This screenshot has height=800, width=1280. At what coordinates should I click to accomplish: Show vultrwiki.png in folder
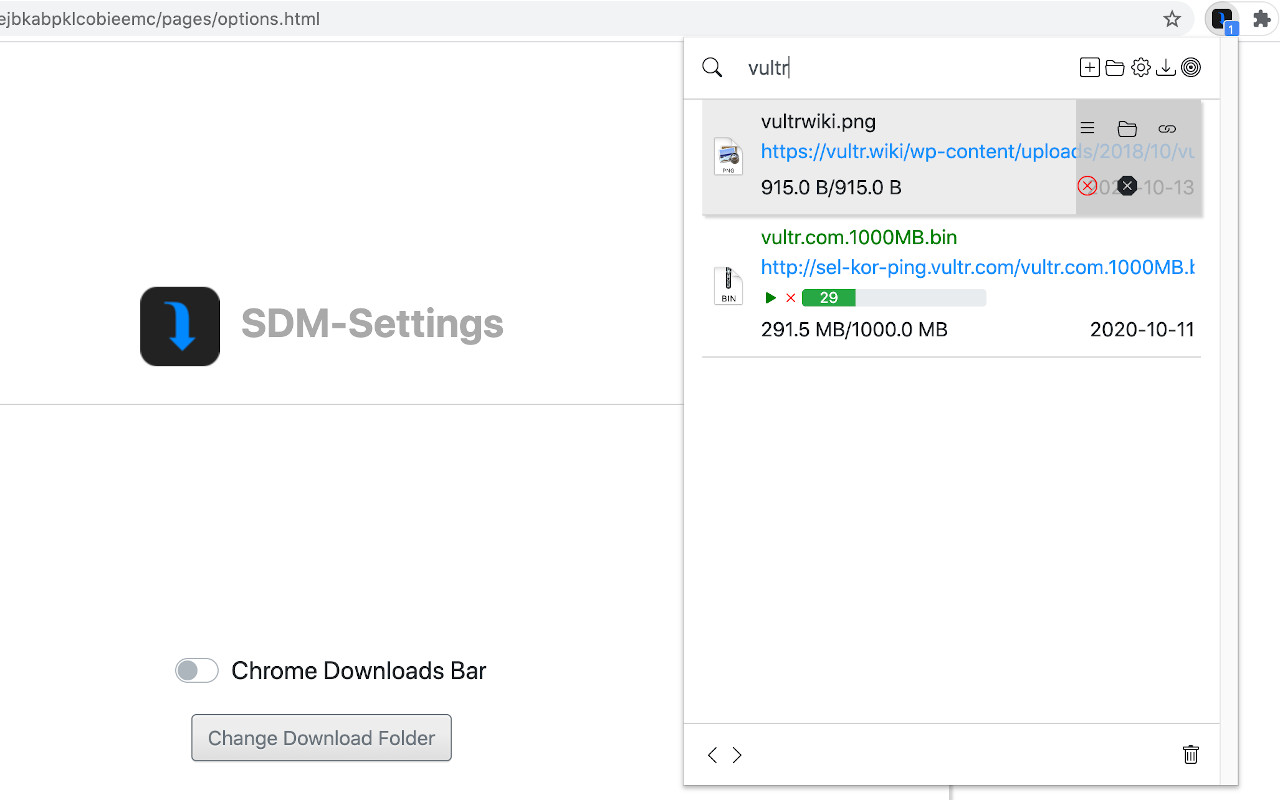1127,128
